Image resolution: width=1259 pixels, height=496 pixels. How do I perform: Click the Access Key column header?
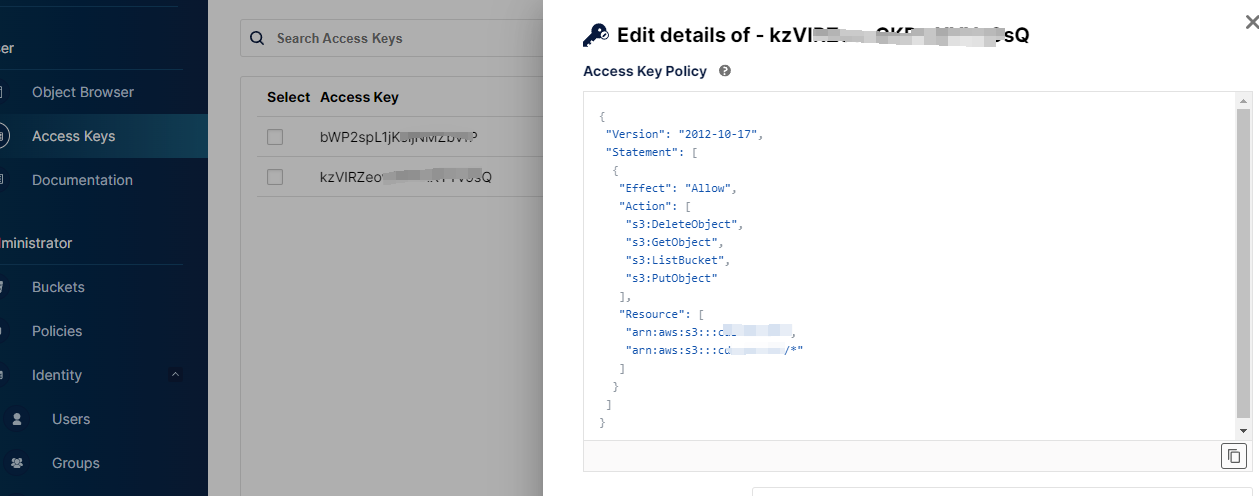359,97
